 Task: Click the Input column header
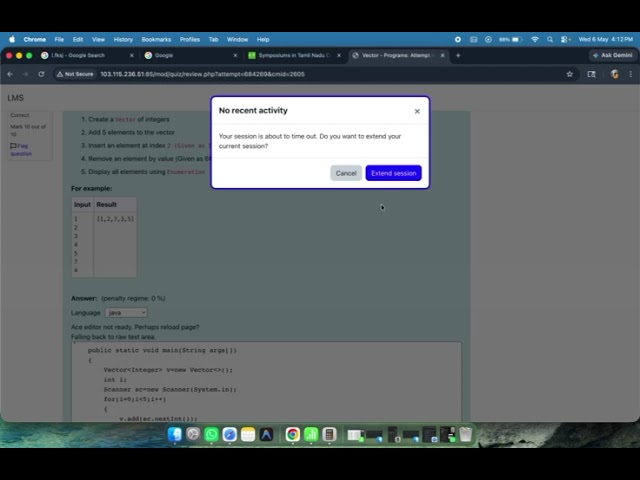click(x=82, y=204)
